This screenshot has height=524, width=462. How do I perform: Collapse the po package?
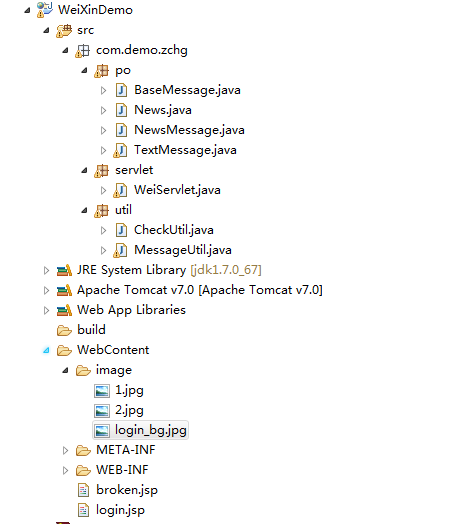click(x=84, y=71)
